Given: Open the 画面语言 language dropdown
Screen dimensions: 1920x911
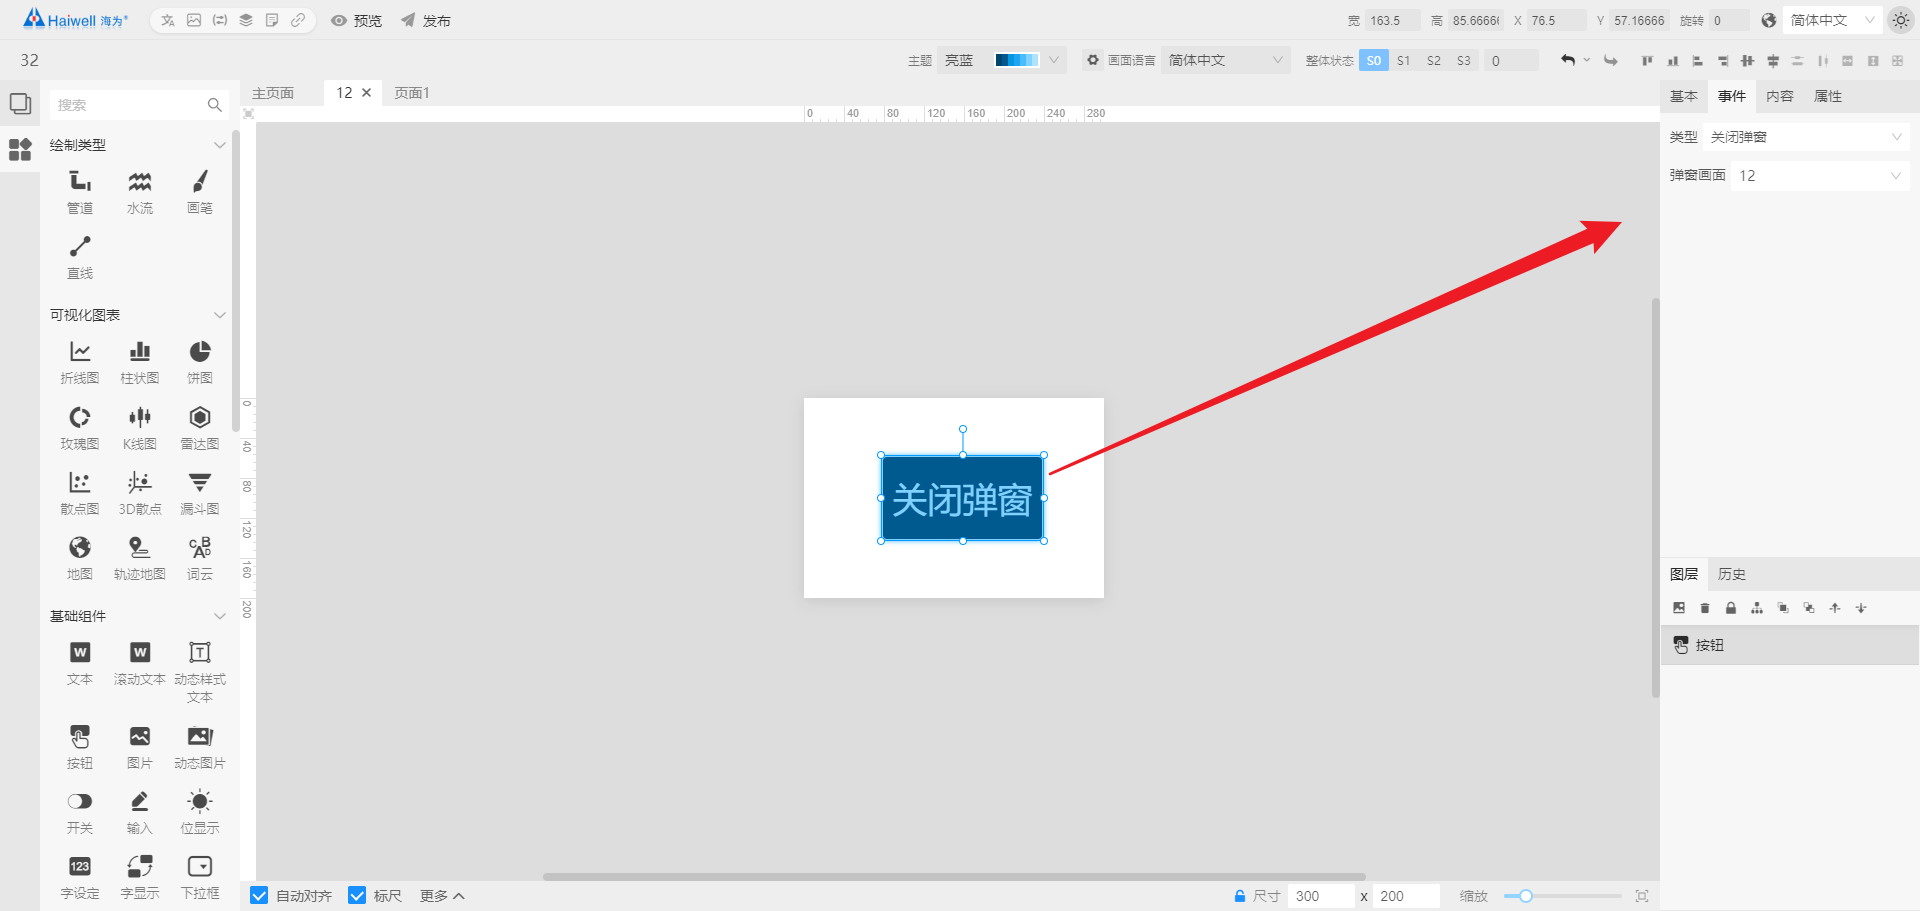Looking at the screenshot, I should point(1226,60).
